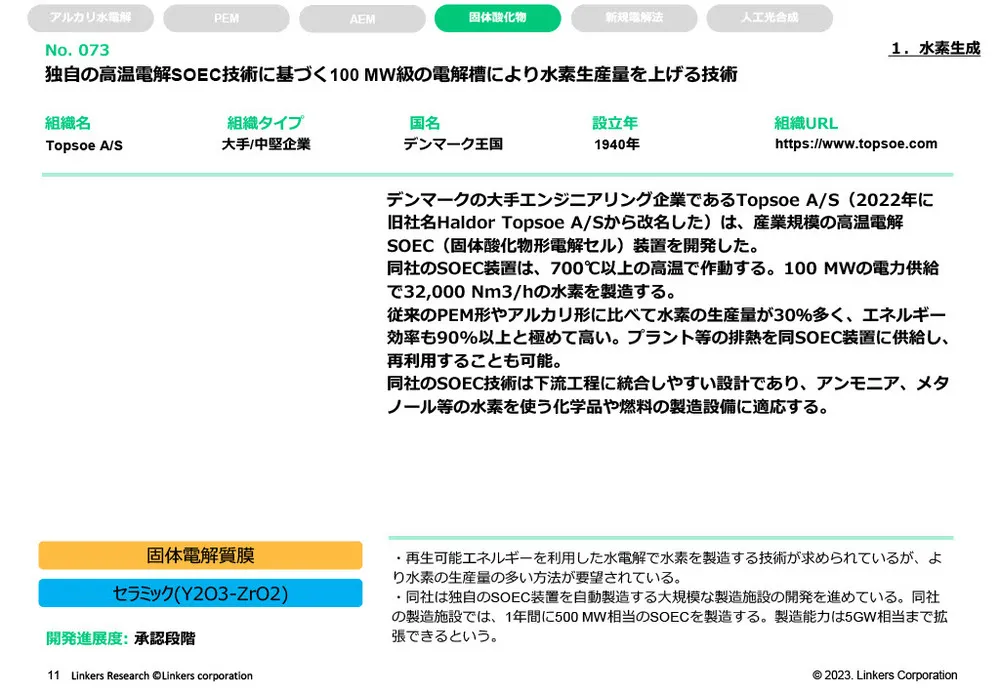Click the 1．水素生成 section link
Image resolution: width=1000 pixels, height=692 pixels.
point(934,48)
